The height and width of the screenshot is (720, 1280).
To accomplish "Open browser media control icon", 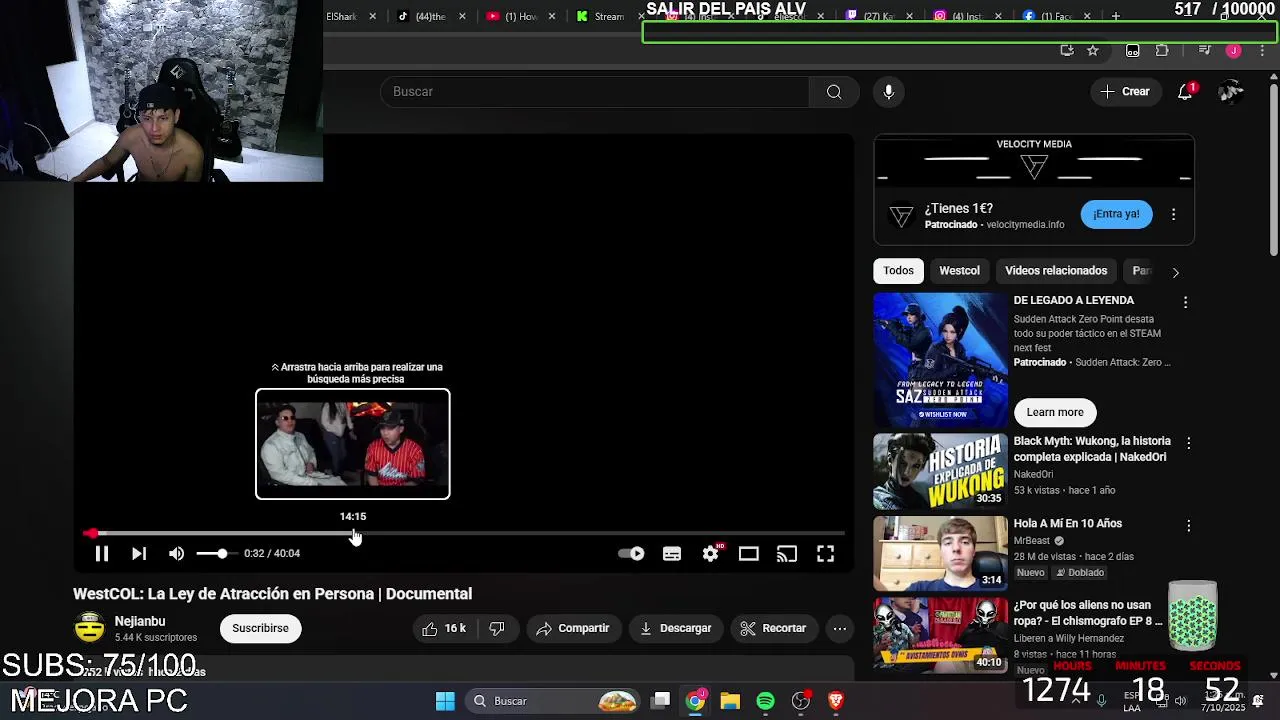I will click(x=1205, y=51).
